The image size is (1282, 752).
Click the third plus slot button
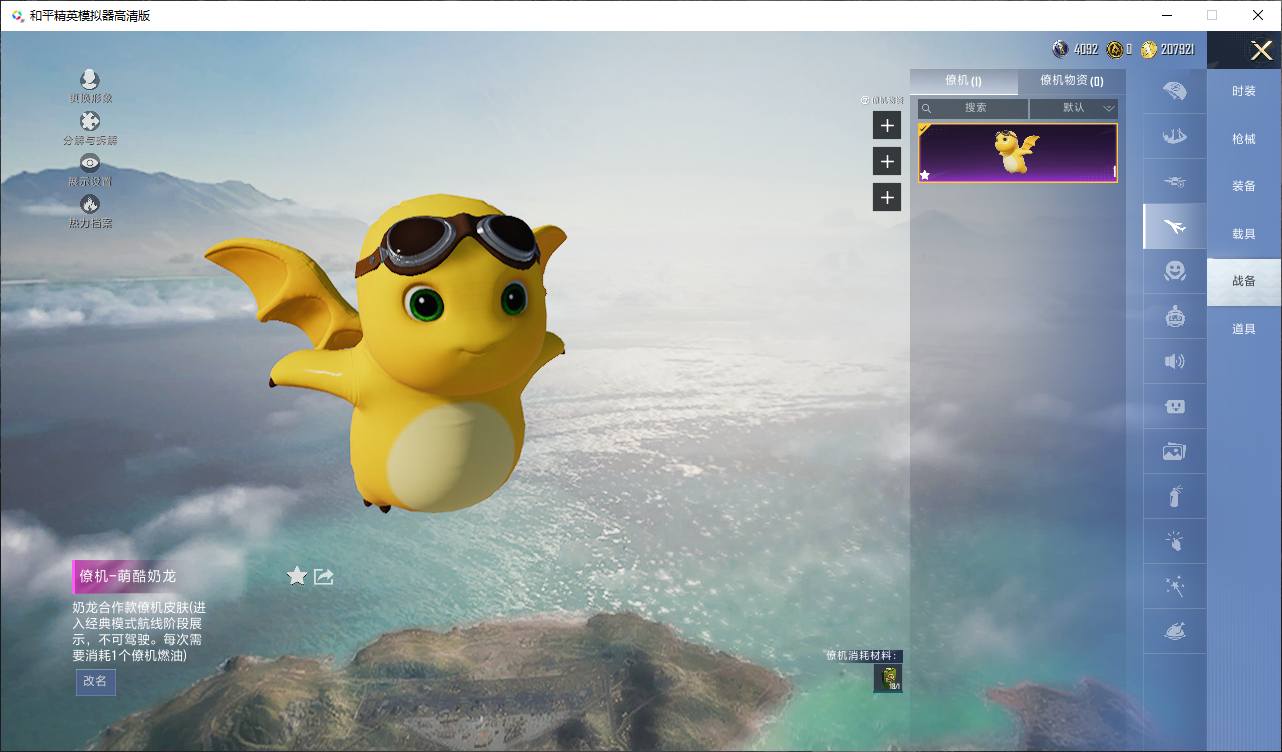point(887,197)
